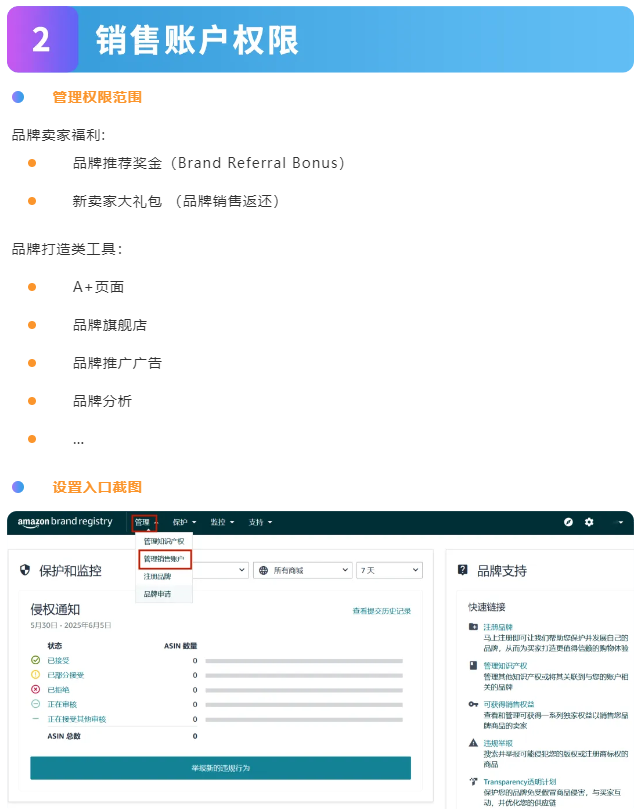Open the settings gear icon
641x809 pixels.
point(589,522)
